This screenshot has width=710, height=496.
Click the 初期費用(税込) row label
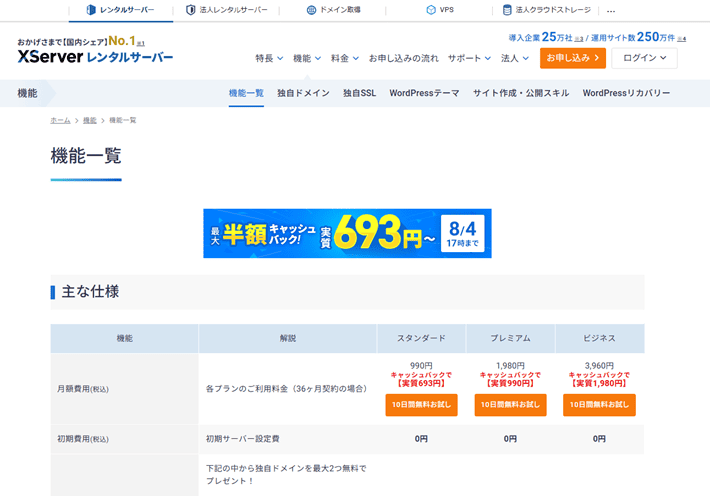pos(83,439)
